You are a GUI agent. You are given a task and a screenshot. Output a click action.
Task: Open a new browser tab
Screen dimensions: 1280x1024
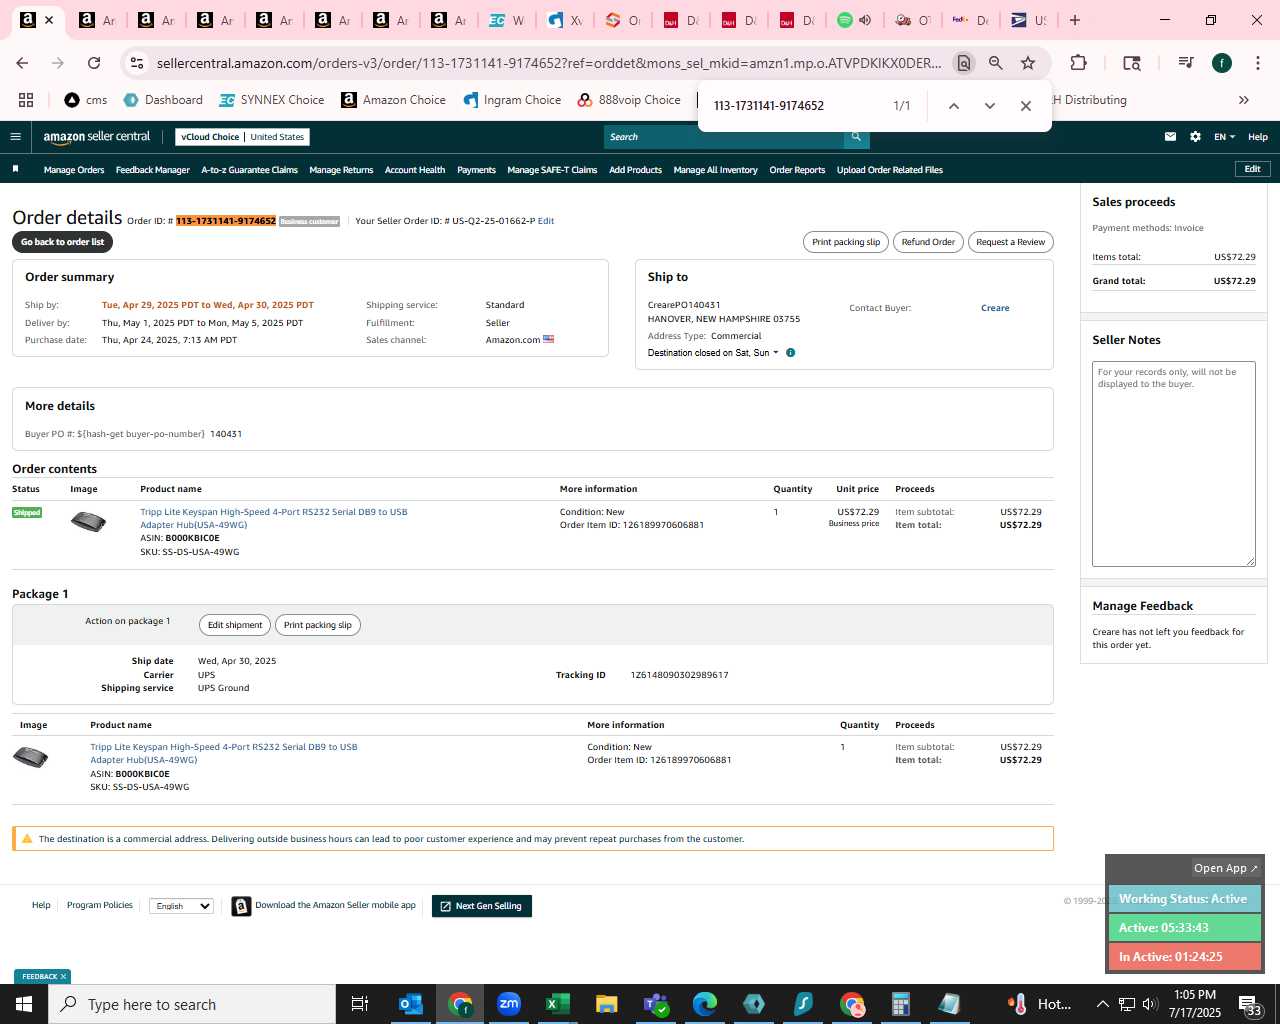tap(1075, 20)
